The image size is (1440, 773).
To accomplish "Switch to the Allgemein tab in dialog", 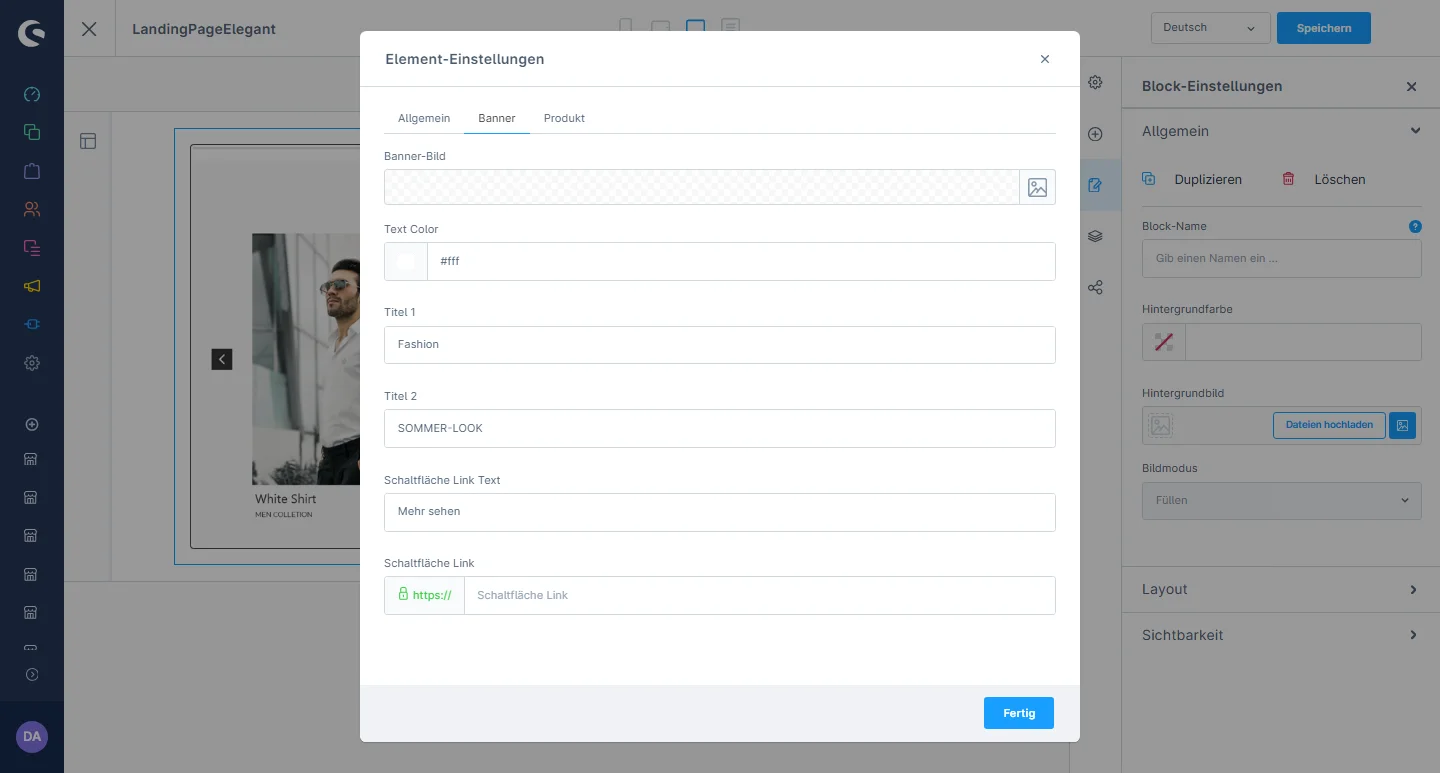I will click(x=424, y=118).
